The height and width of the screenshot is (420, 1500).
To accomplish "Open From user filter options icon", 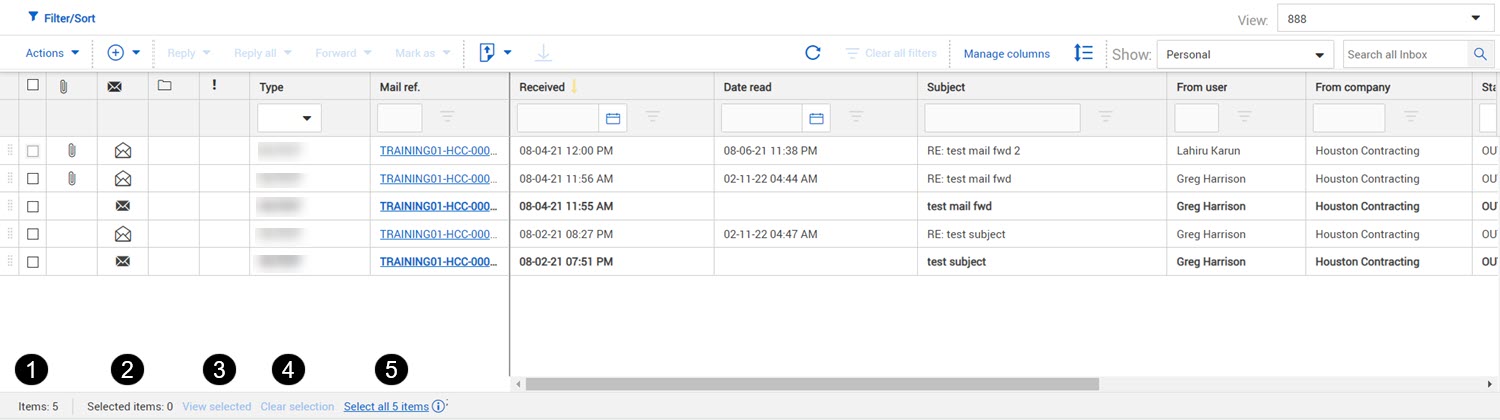I will 1245,118.
